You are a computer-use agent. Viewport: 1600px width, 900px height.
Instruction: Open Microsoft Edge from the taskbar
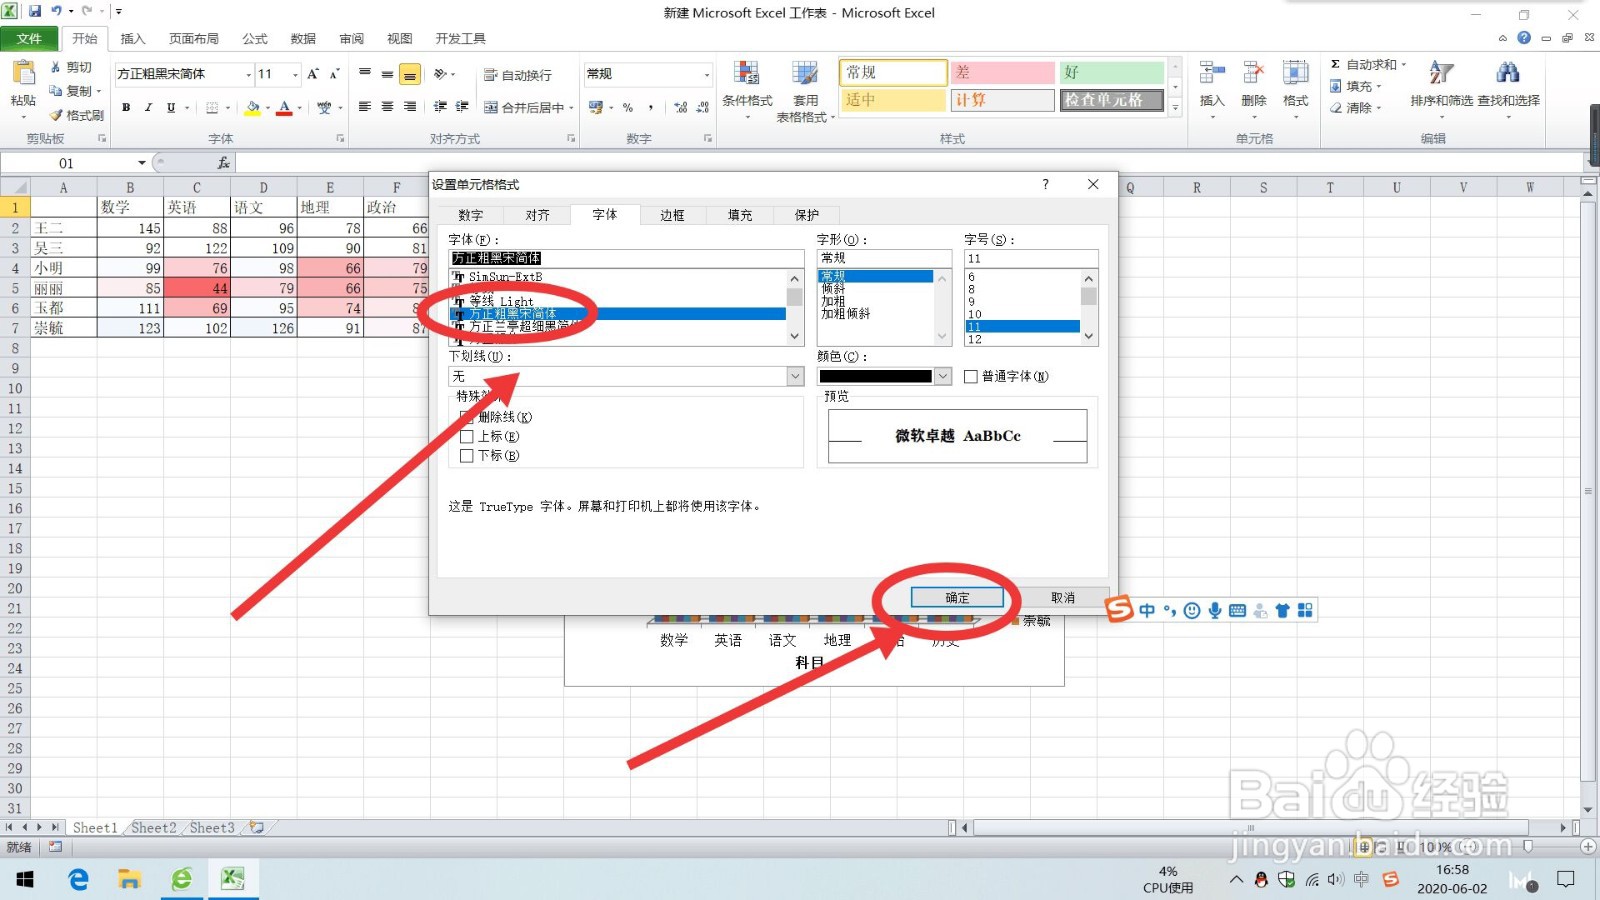pos(77,879)
